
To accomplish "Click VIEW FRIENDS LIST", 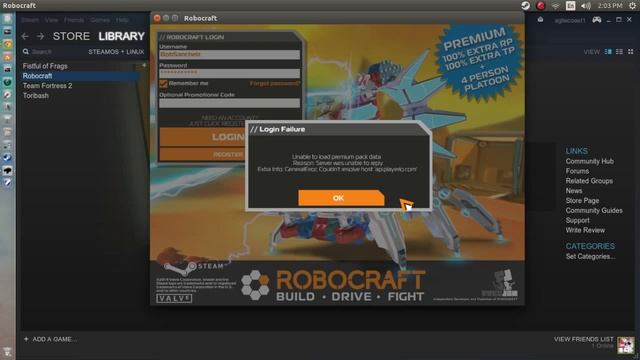I will pyautogui.click(x=583, y=339).
